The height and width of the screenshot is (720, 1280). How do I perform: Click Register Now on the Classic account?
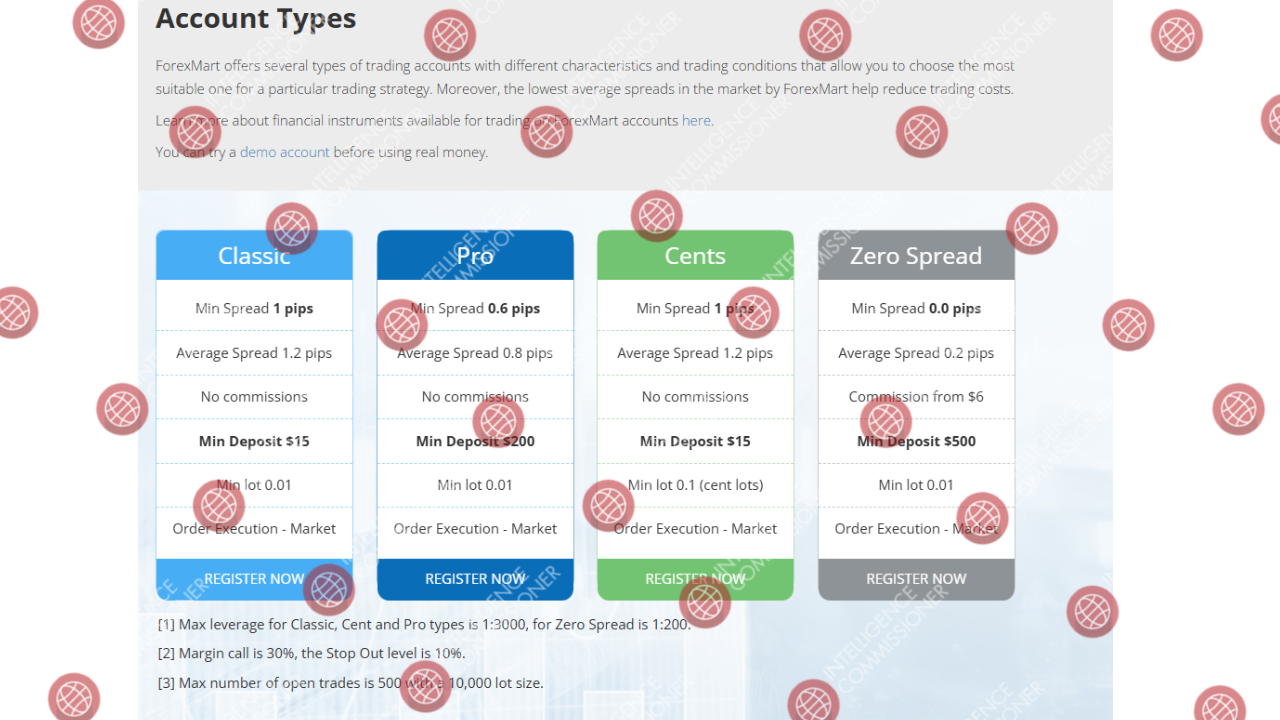tap(254, 579)
